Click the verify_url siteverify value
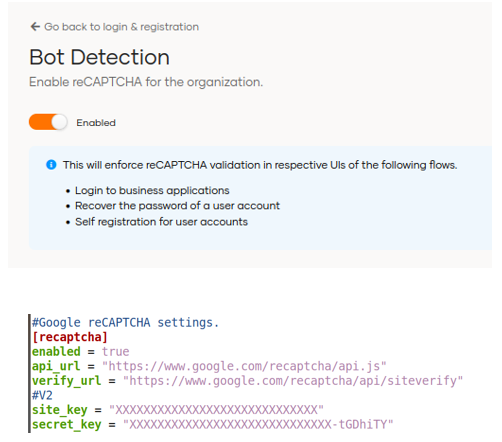Screen dimensions: 502x442 (293, 380)
